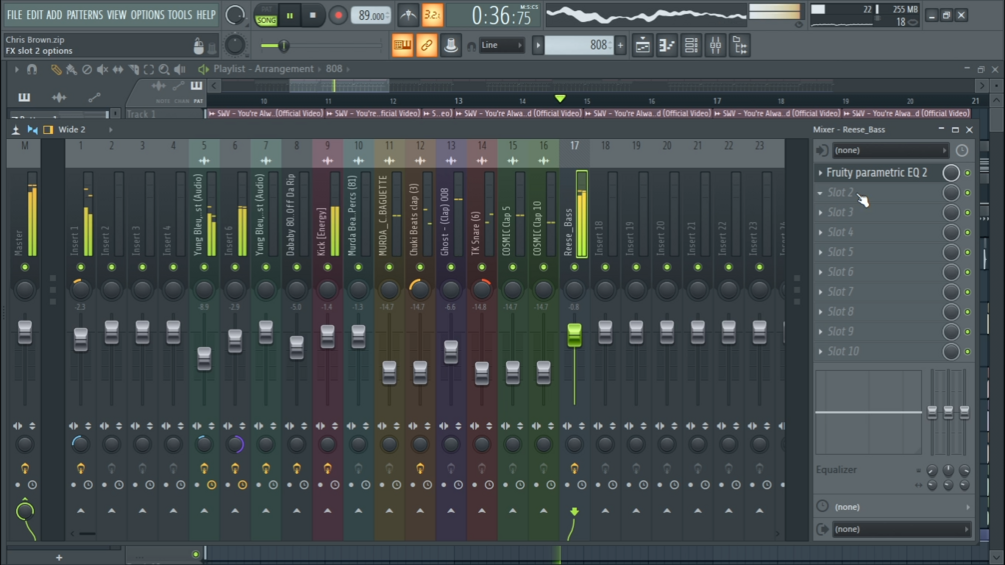Click the PAT tab in Playlist picker
This screenshot has width=1005, height=565.
198,101
